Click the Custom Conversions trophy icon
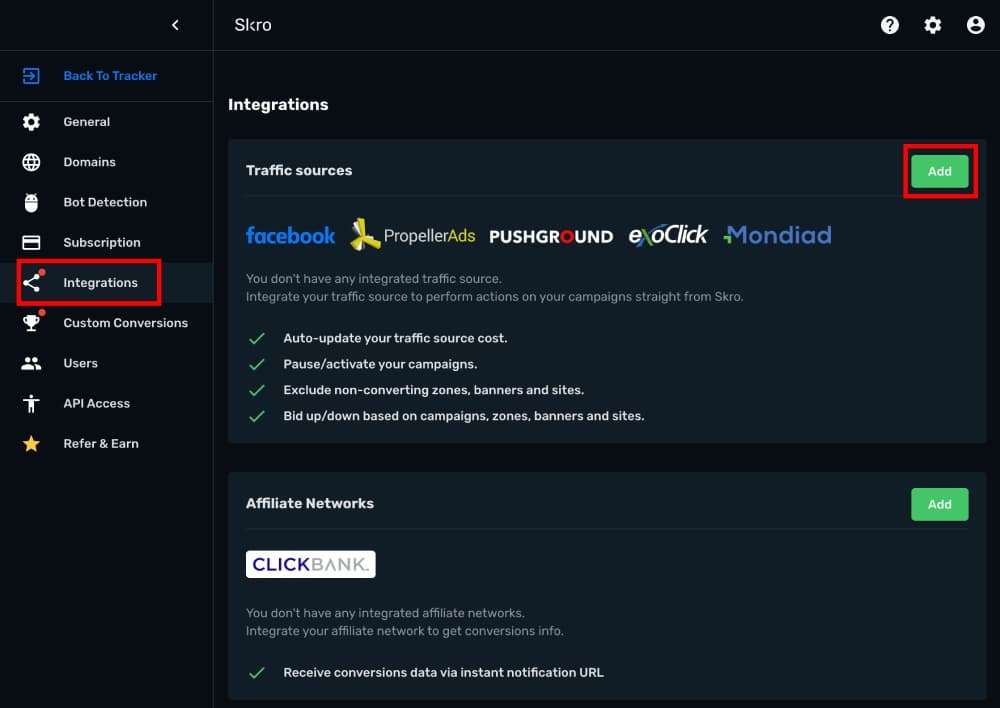This screenshot has width=1000, height=708. pos(31,323)
